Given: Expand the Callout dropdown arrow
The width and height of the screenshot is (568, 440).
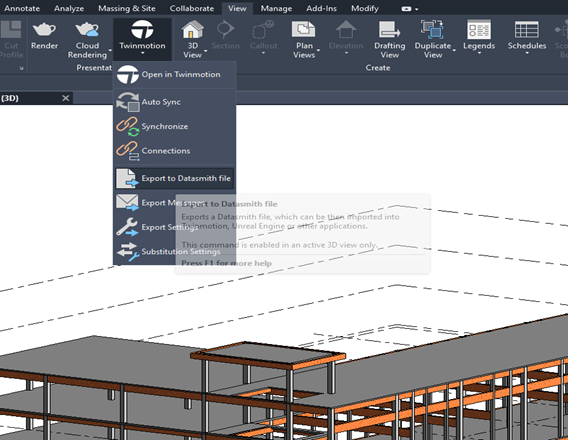Looking at the screenshot, I should pyautogui.click(x=263, y=54).
